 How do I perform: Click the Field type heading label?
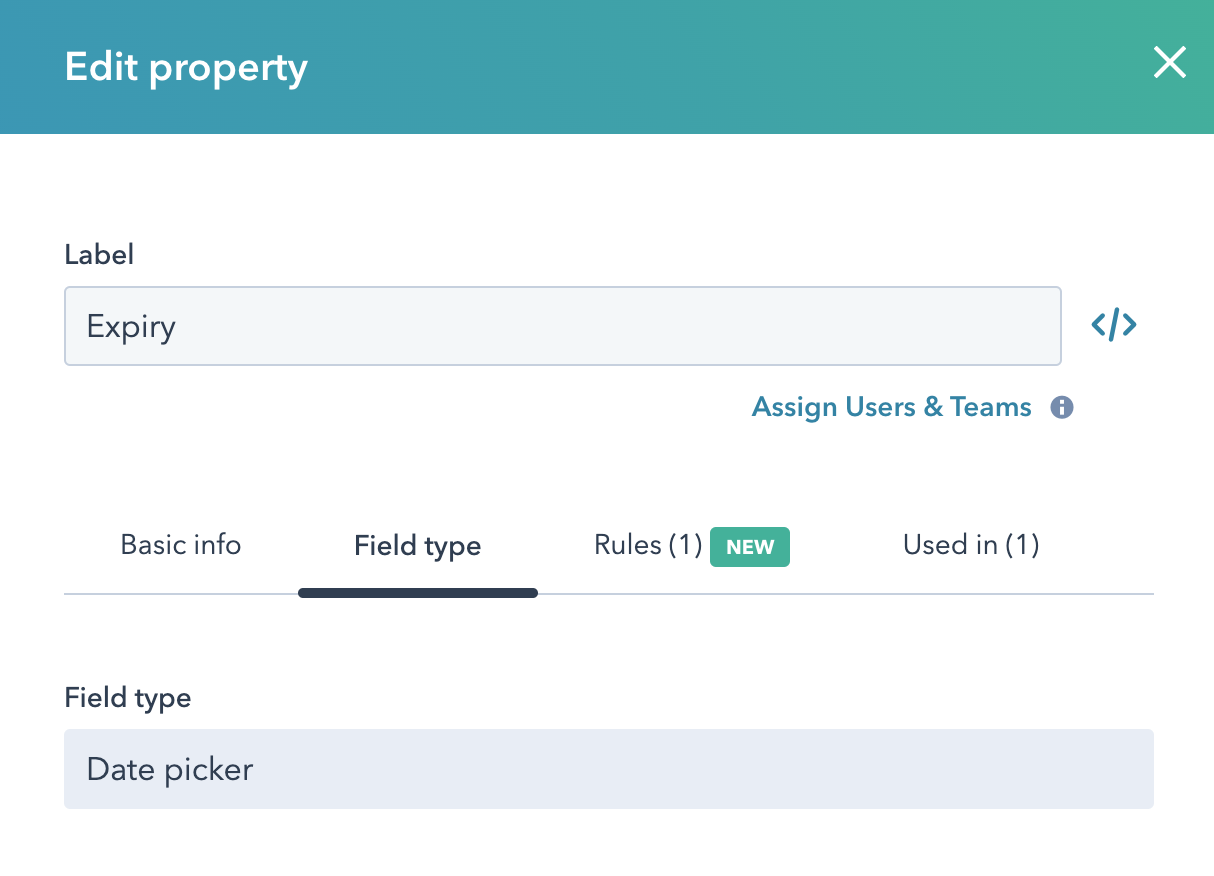127,697
